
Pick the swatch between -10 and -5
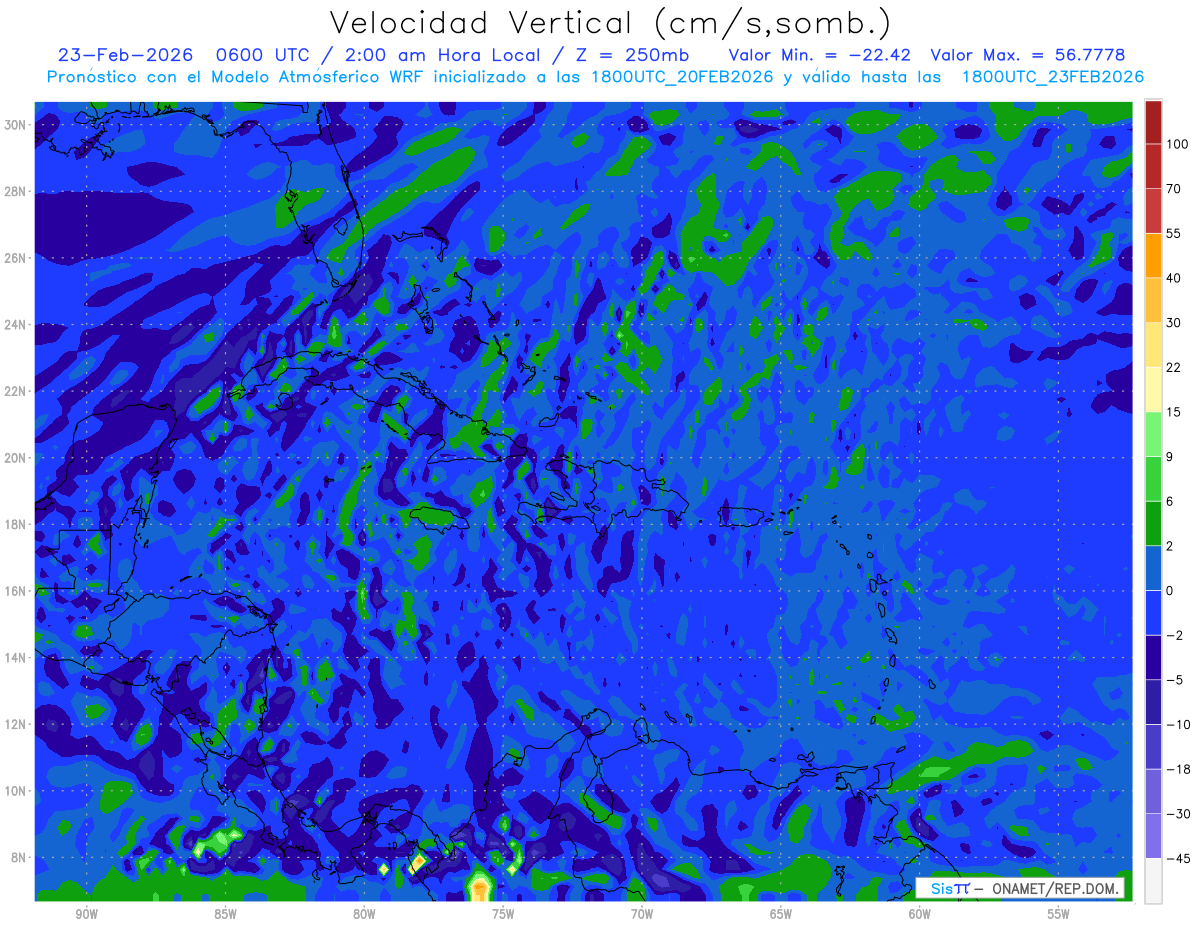(1153, 702)
